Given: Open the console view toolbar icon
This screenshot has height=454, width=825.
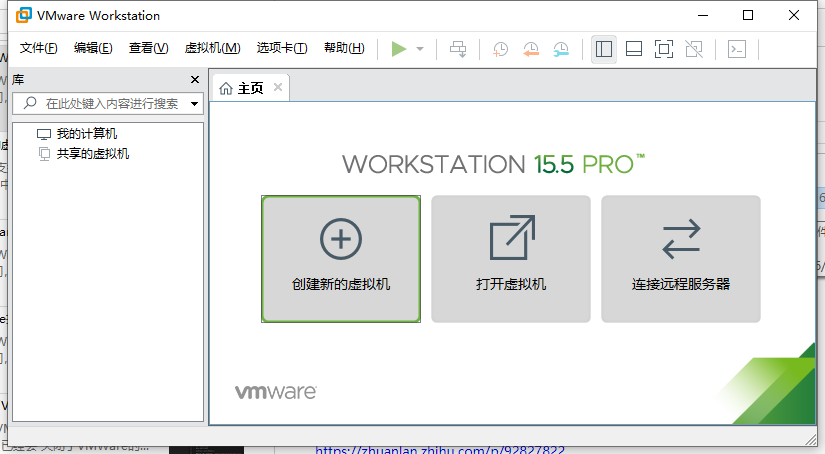Looking at the screenshot, I should click(x=737, y=49).
